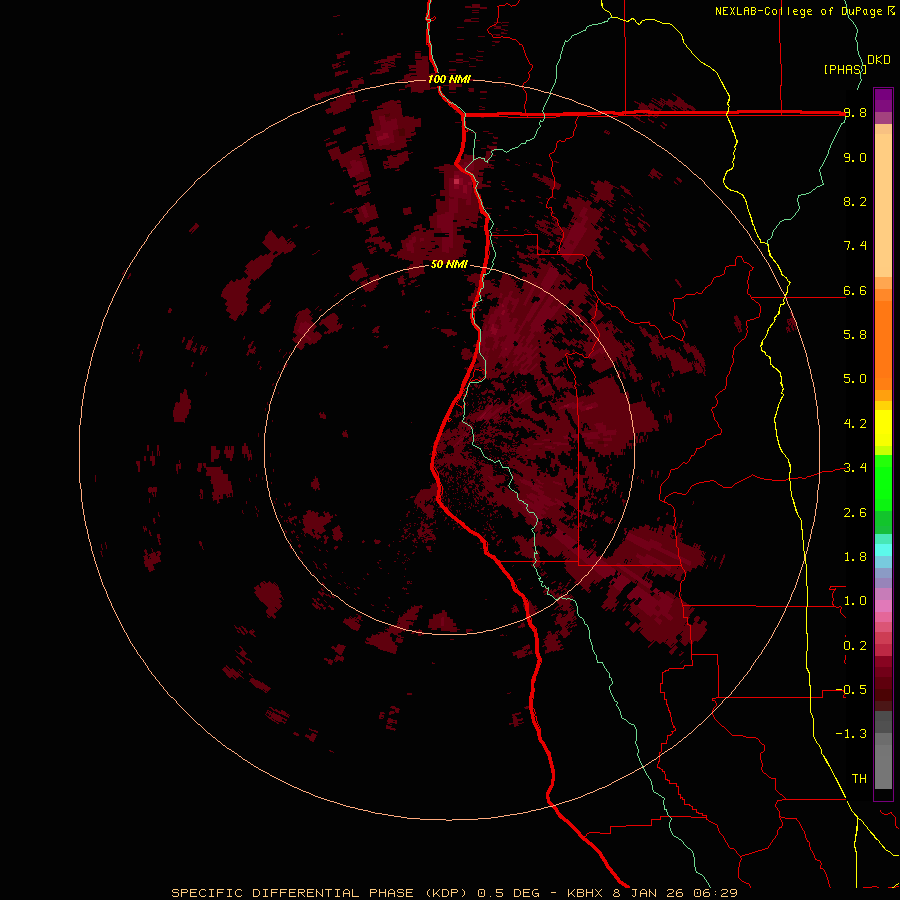This screenshot has width=900, height=900.
Task: Click the [PHAS] label near the legend
Action: [x=845, y=69]
